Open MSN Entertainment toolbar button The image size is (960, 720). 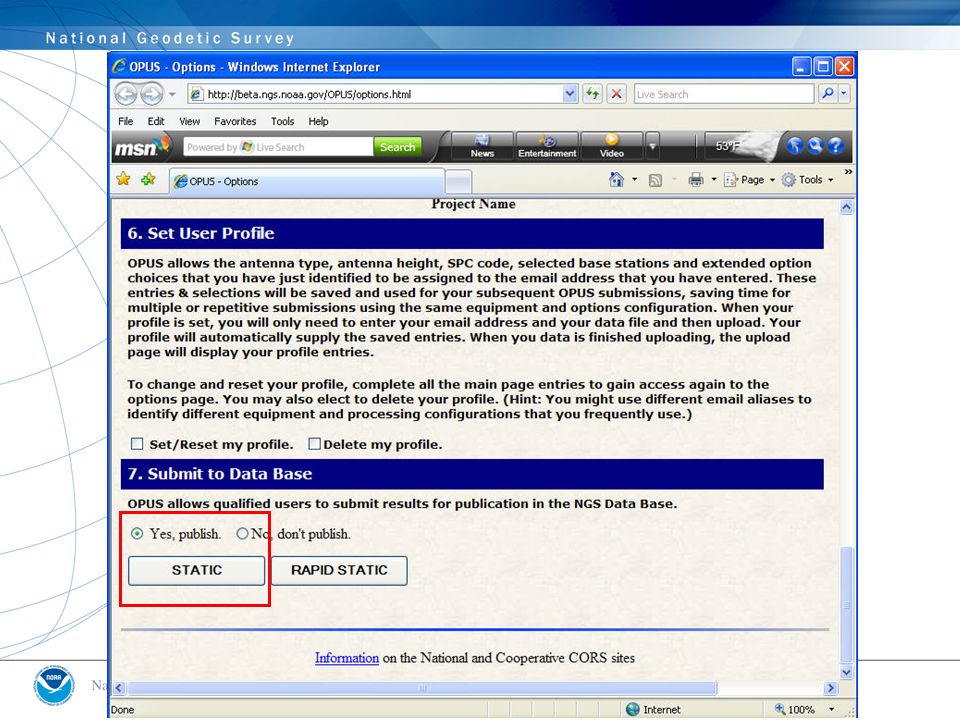(547, 146)
